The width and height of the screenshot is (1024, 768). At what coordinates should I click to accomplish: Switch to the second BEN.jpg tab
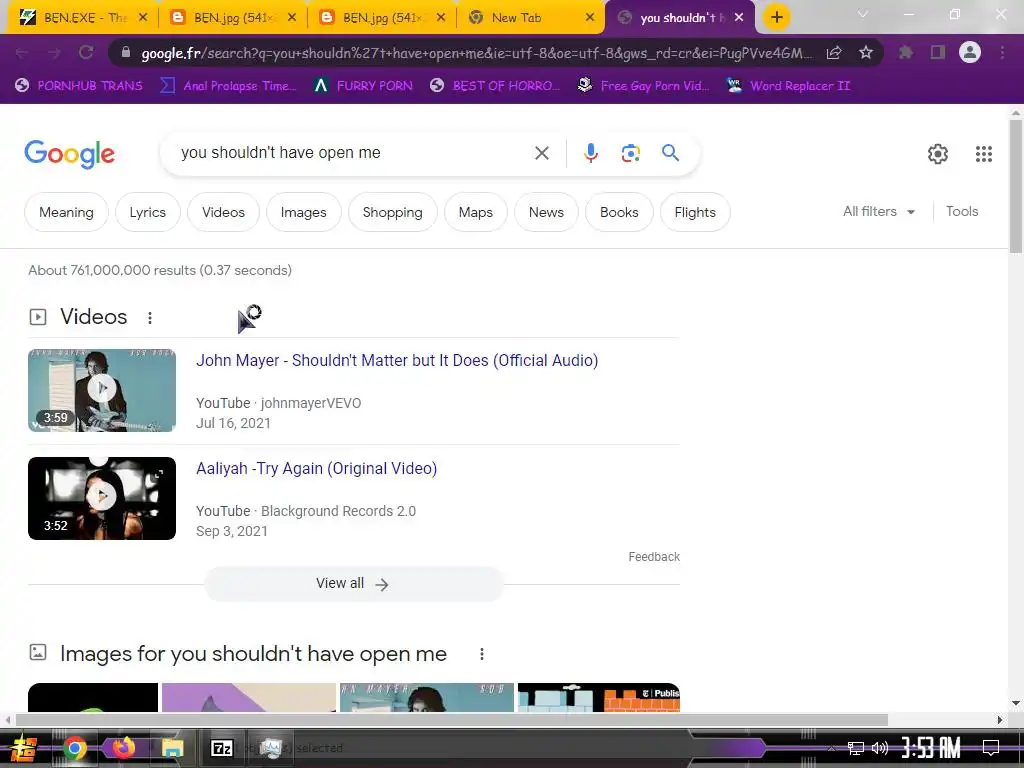click(379, 18)
